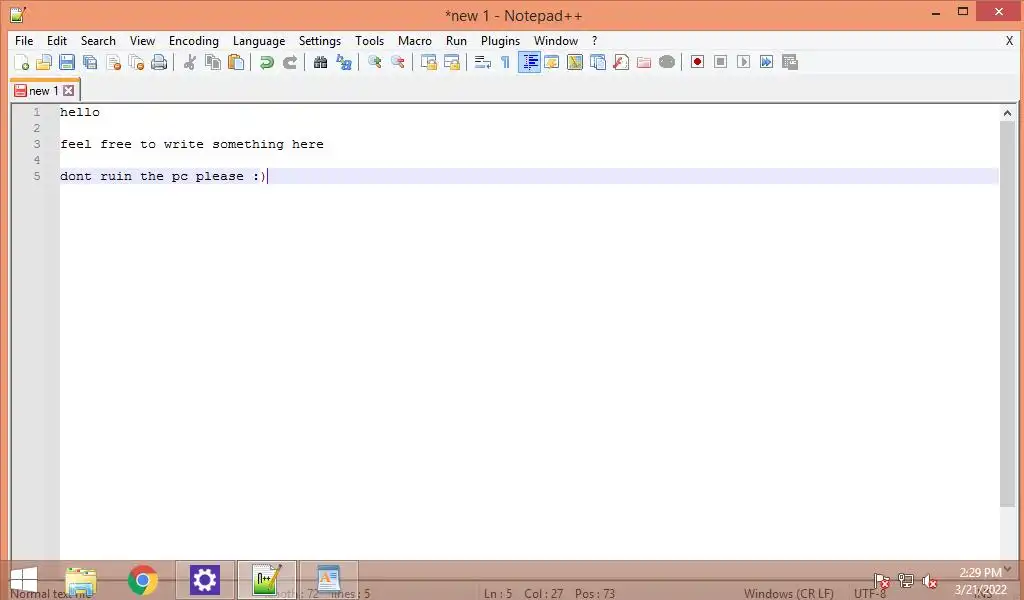This screenshot has height=600, width=1024.
Task: Click the Close All toolbar icon
Action: [136, 62]
